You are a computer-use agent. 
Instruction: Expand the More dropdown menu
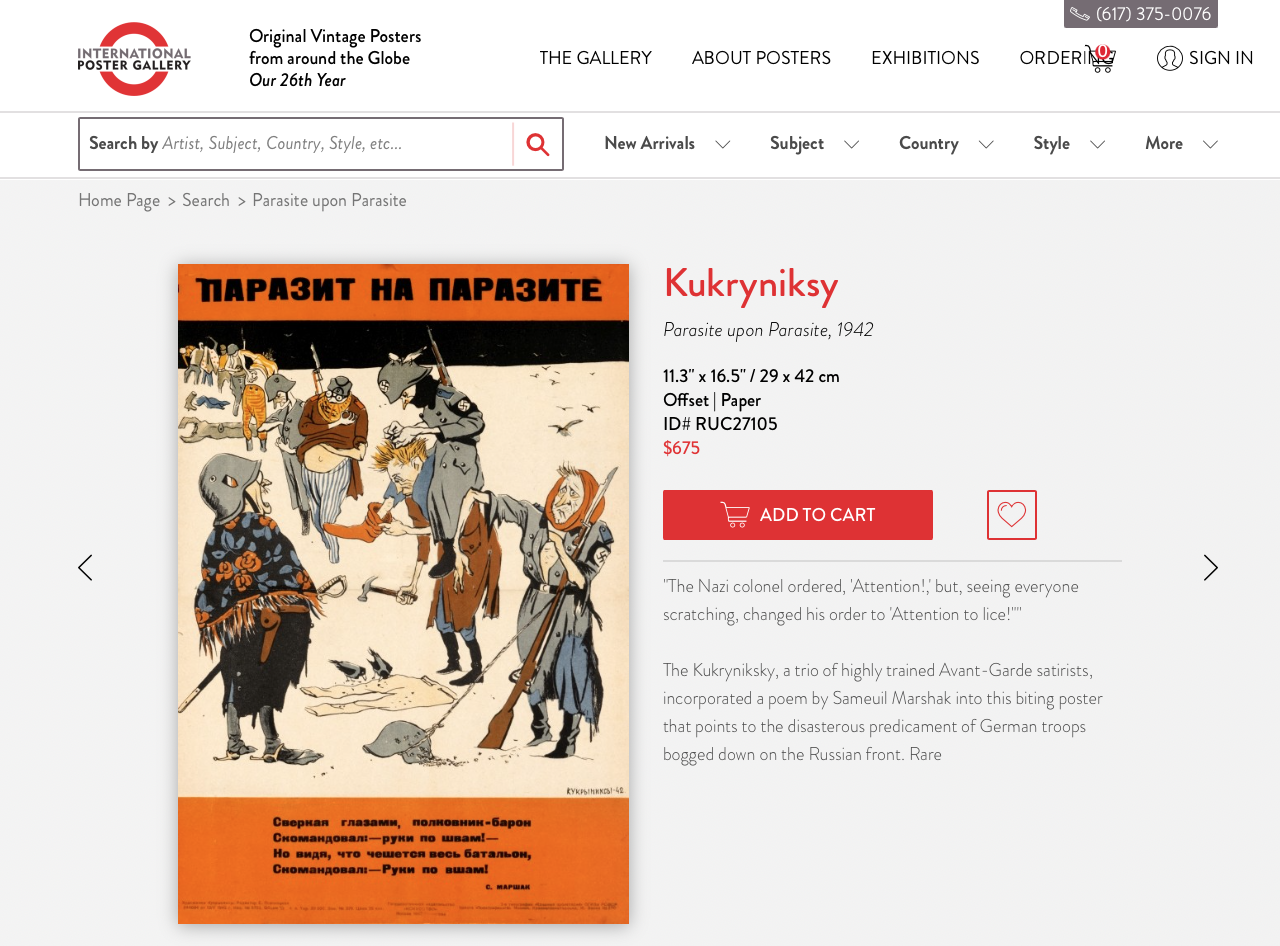click(x=1181, y=144)
